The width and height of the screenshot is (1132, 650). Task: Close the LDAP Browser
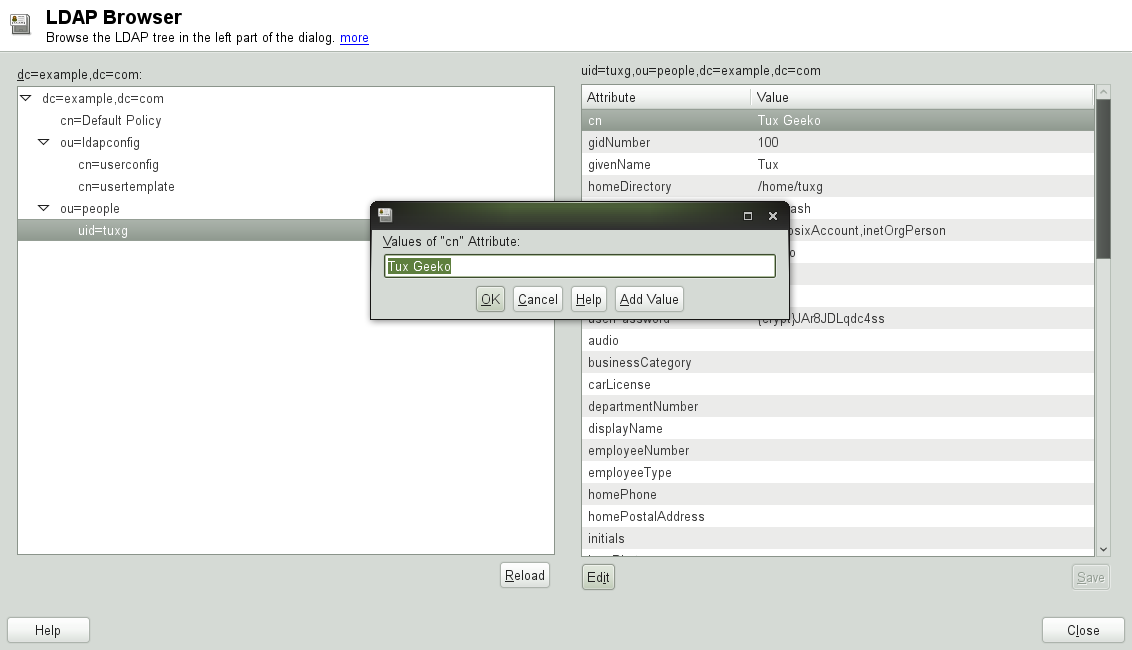click(1083, 630)
